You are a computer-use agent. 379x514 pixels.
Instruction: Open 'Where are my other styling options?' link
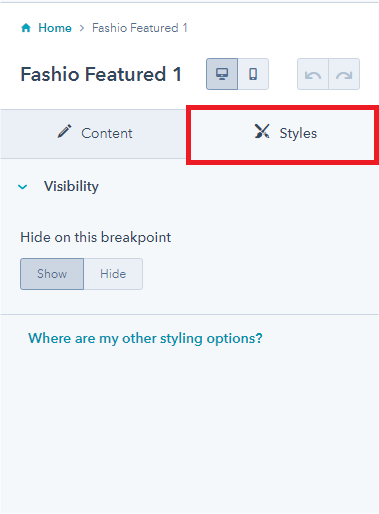tap(145, 338)
